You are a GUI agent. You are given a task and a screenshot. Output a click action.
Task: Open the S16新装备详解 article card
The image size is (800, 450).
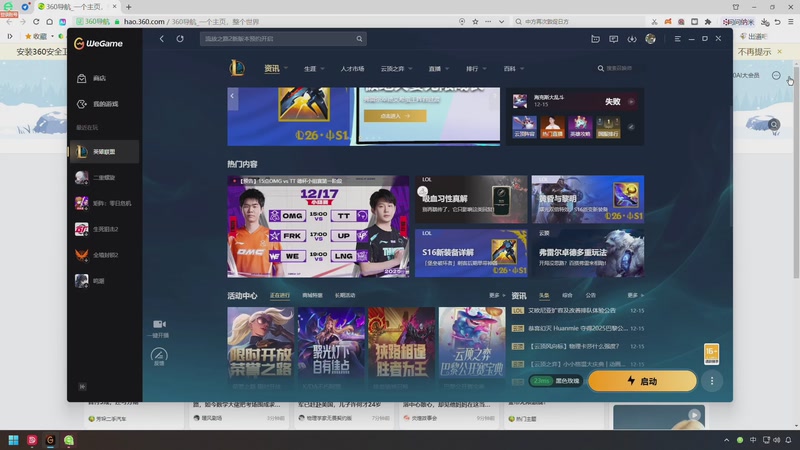coord(471,253)
